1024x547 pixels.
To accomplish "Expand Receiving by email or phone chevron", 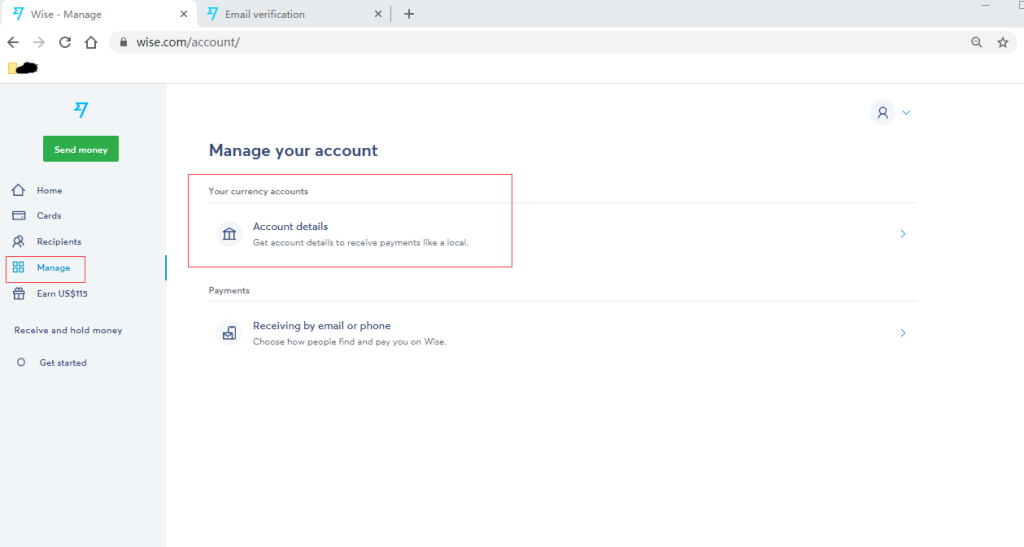I will point(903,333).
